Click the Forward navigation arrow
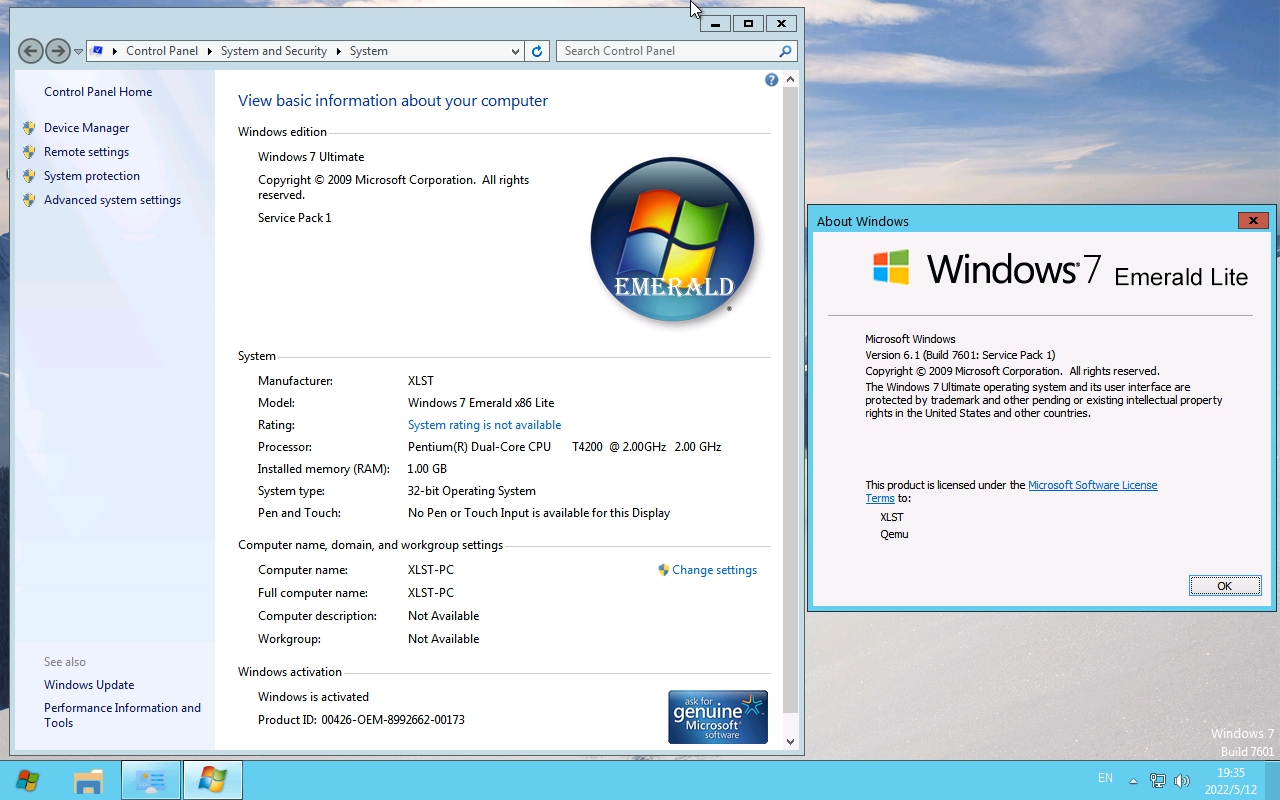The height and width of the screenshot is (800, 1280). tap(58, 51)
